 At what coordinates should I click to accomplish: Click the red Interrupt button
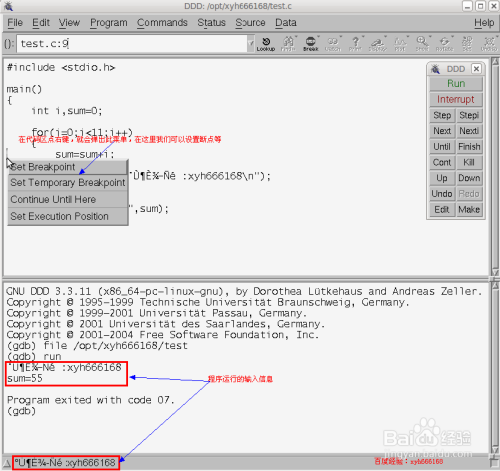456,99
